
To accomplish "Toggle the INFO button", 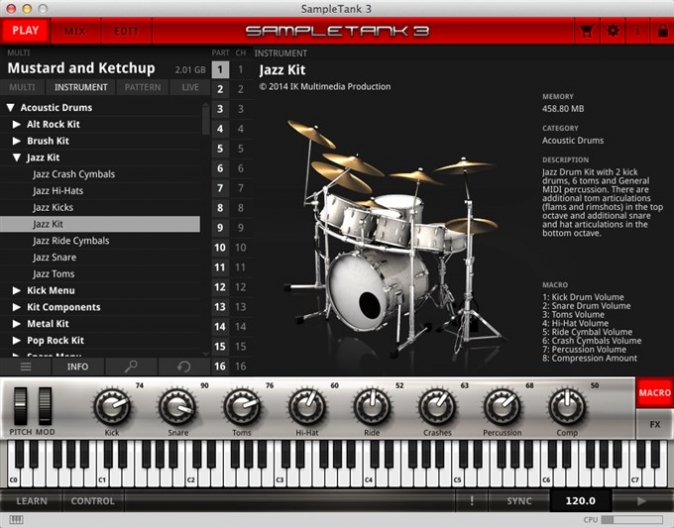I will 77,367.
